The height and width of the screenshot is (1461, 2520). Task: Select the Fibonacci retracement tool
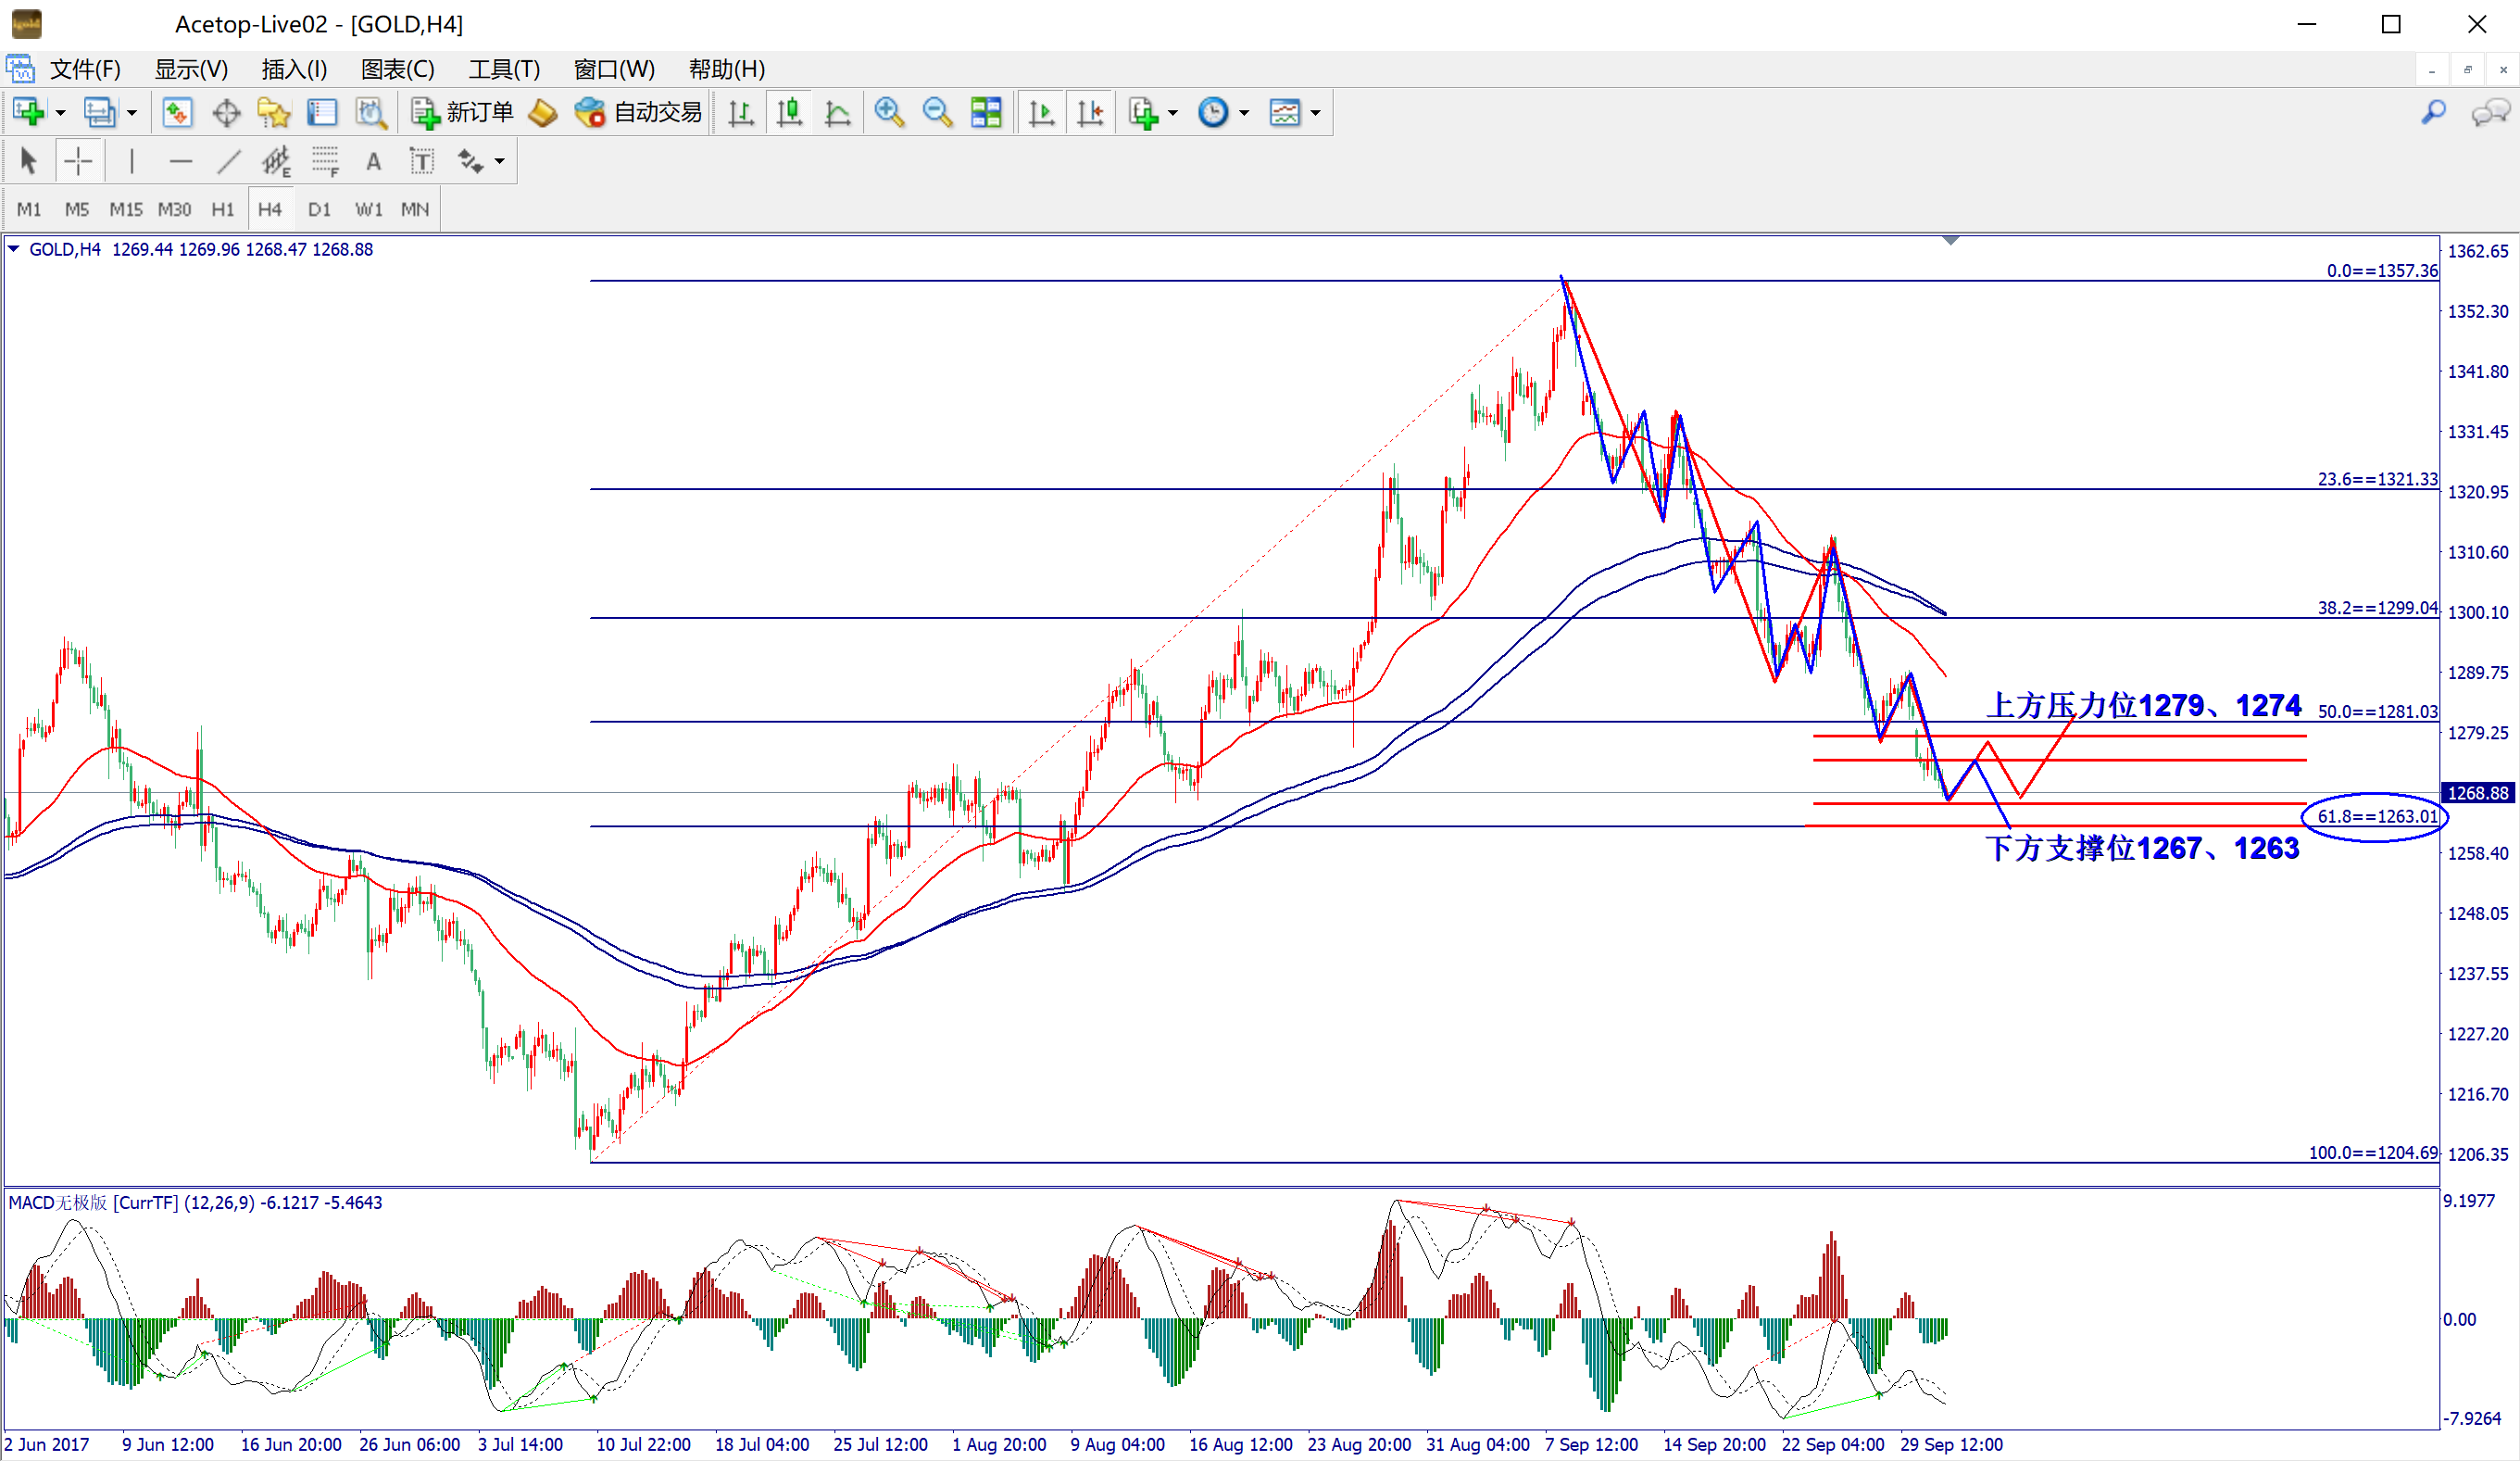coord(325,161)
